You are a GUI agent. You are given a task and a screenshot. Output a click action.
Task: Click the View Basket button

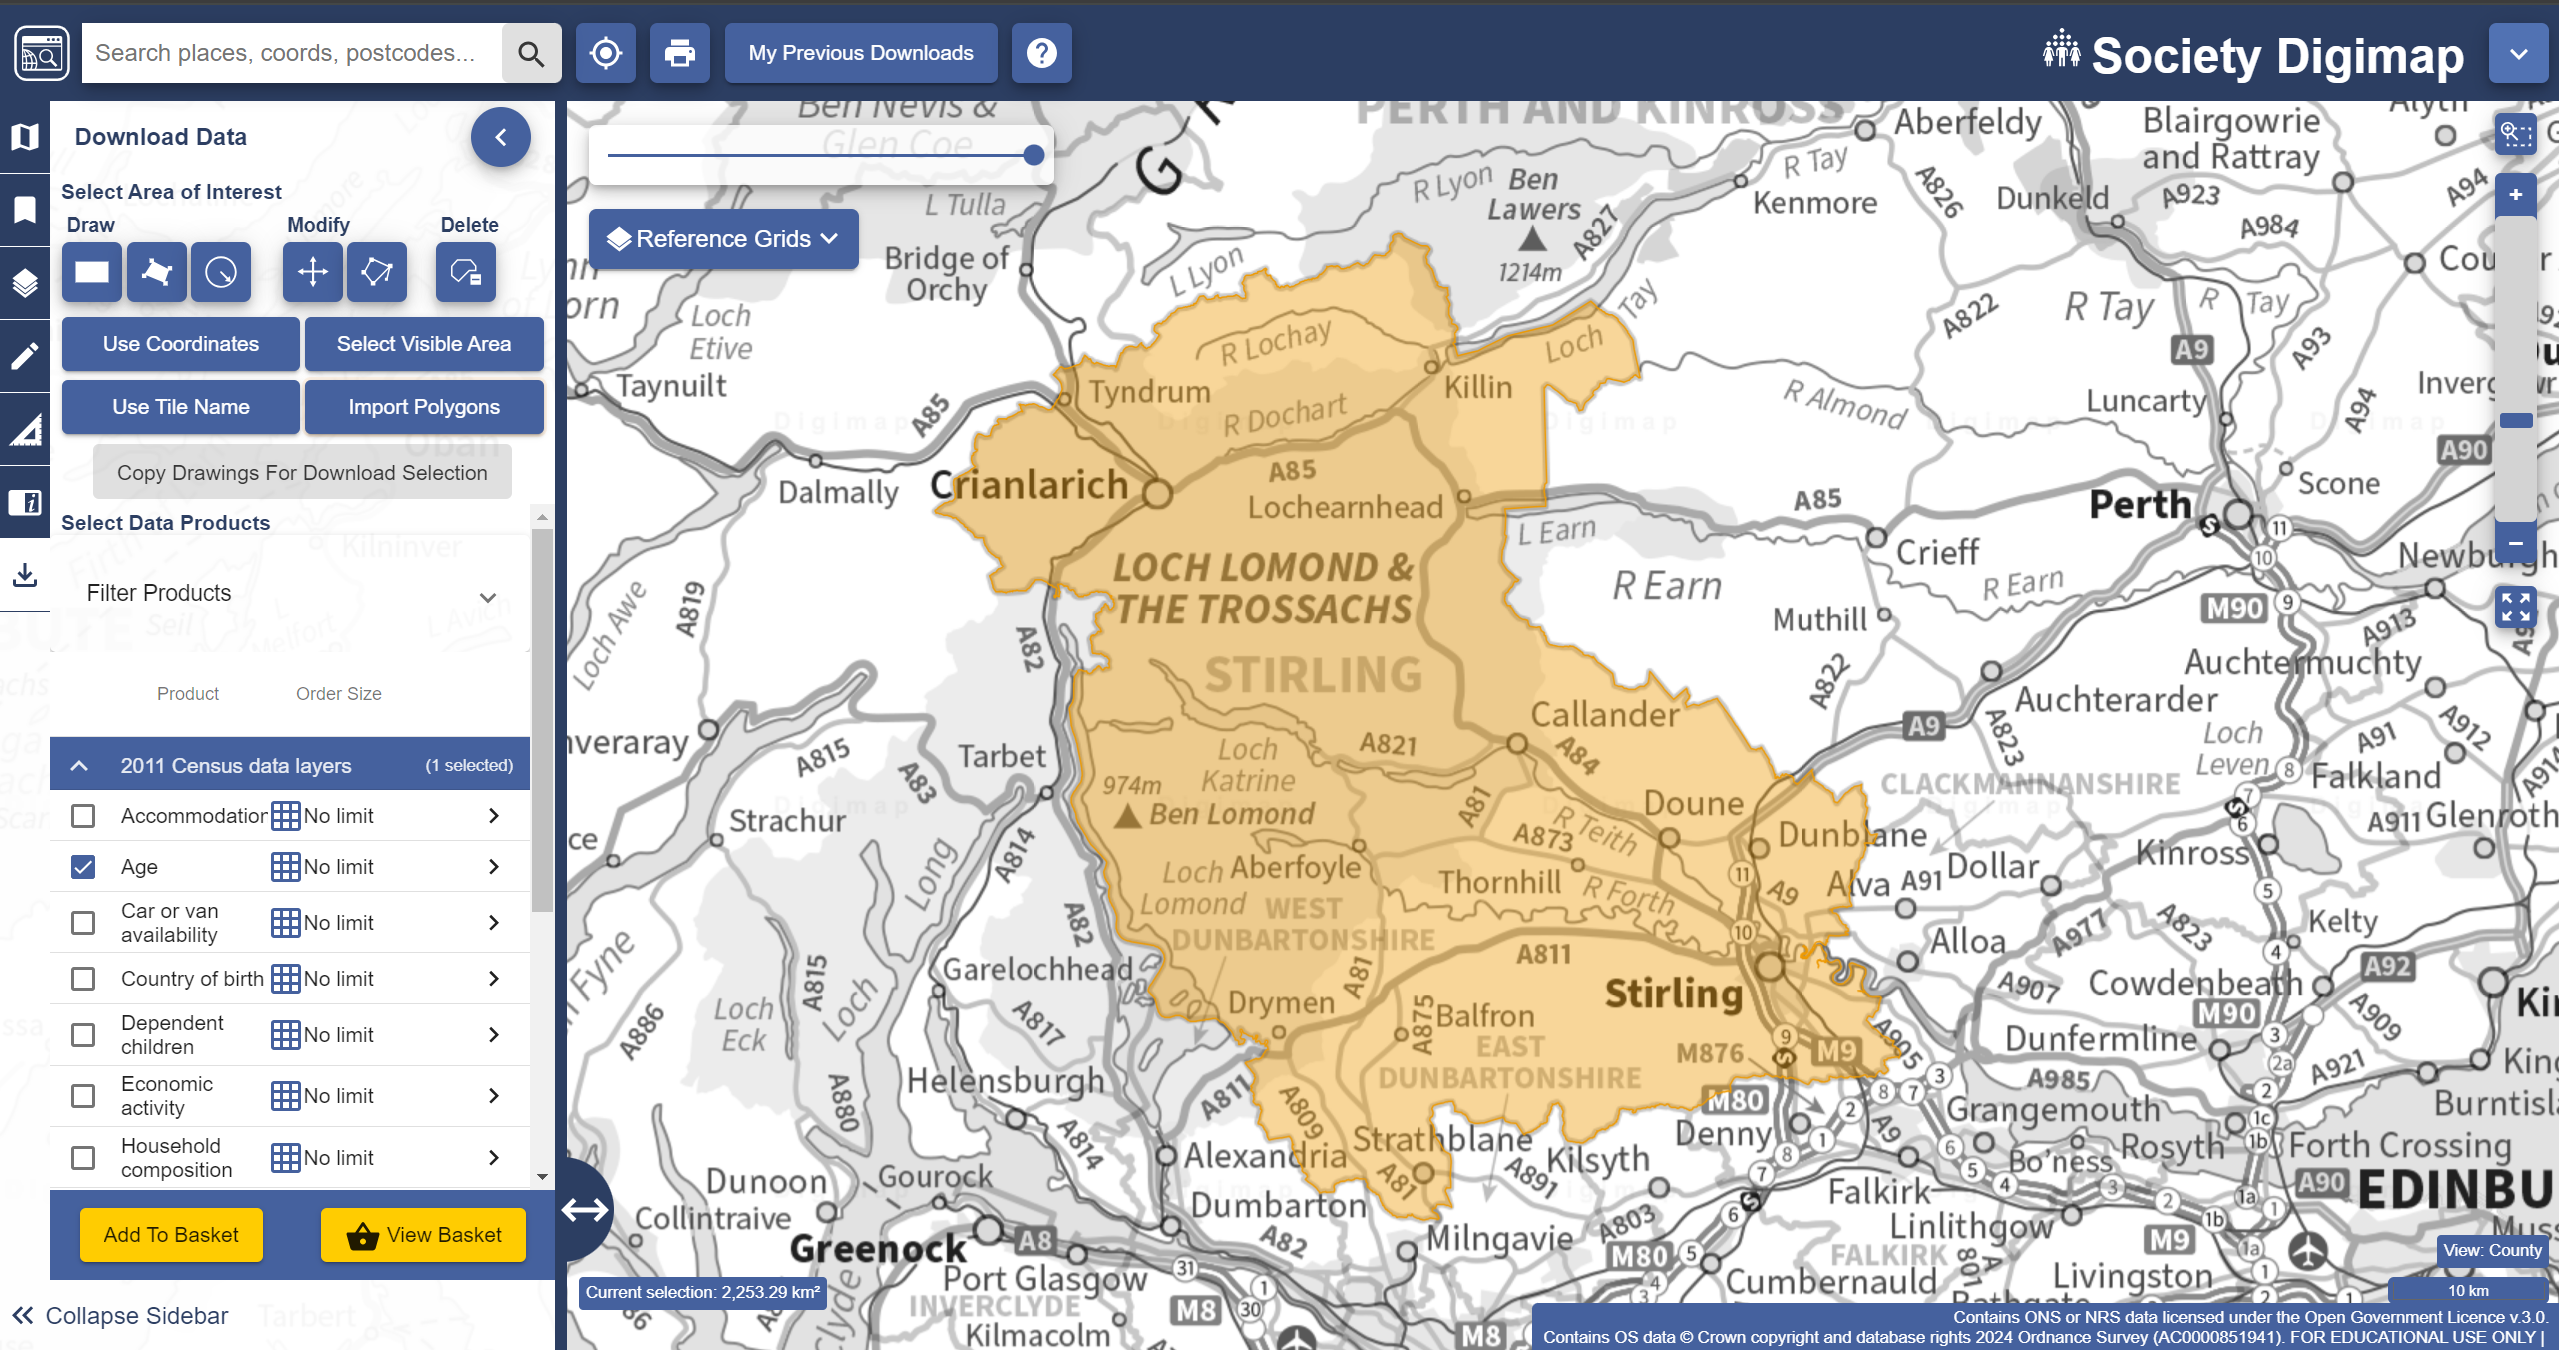(424, 1235)
